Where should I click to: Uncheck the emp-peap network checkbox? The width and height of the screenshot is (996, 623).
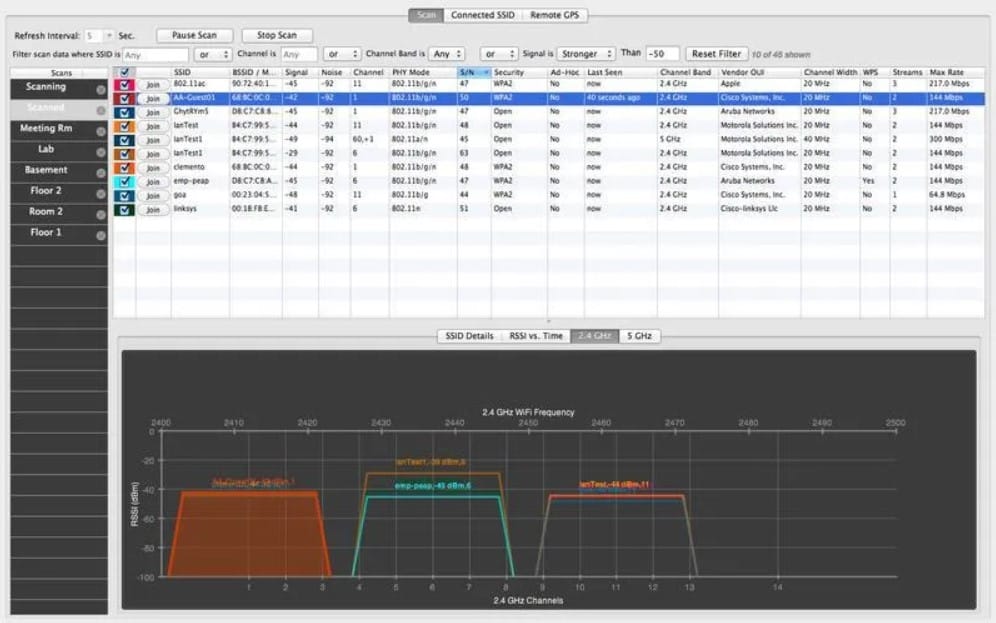124,182
